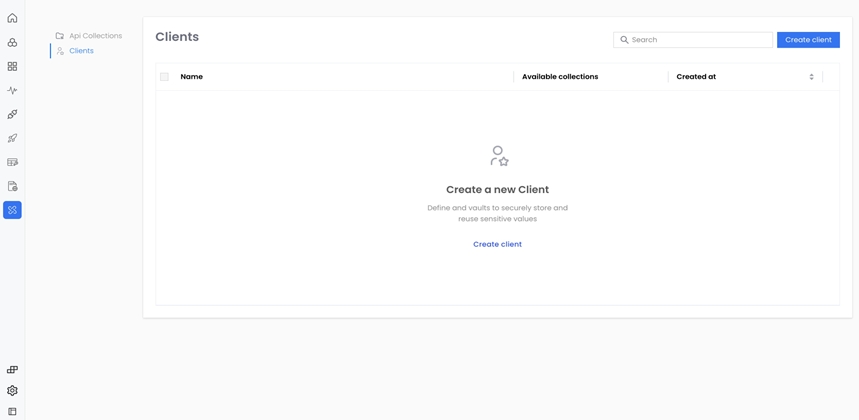Click the Available collections column header
The width and height of the screenshot is (859, 420).
560,77
